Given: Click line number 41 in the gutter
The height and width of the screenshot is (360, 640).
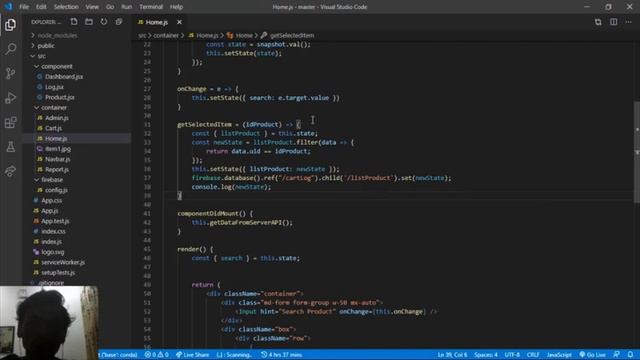Looking at the screenshot, I should 147,213.
